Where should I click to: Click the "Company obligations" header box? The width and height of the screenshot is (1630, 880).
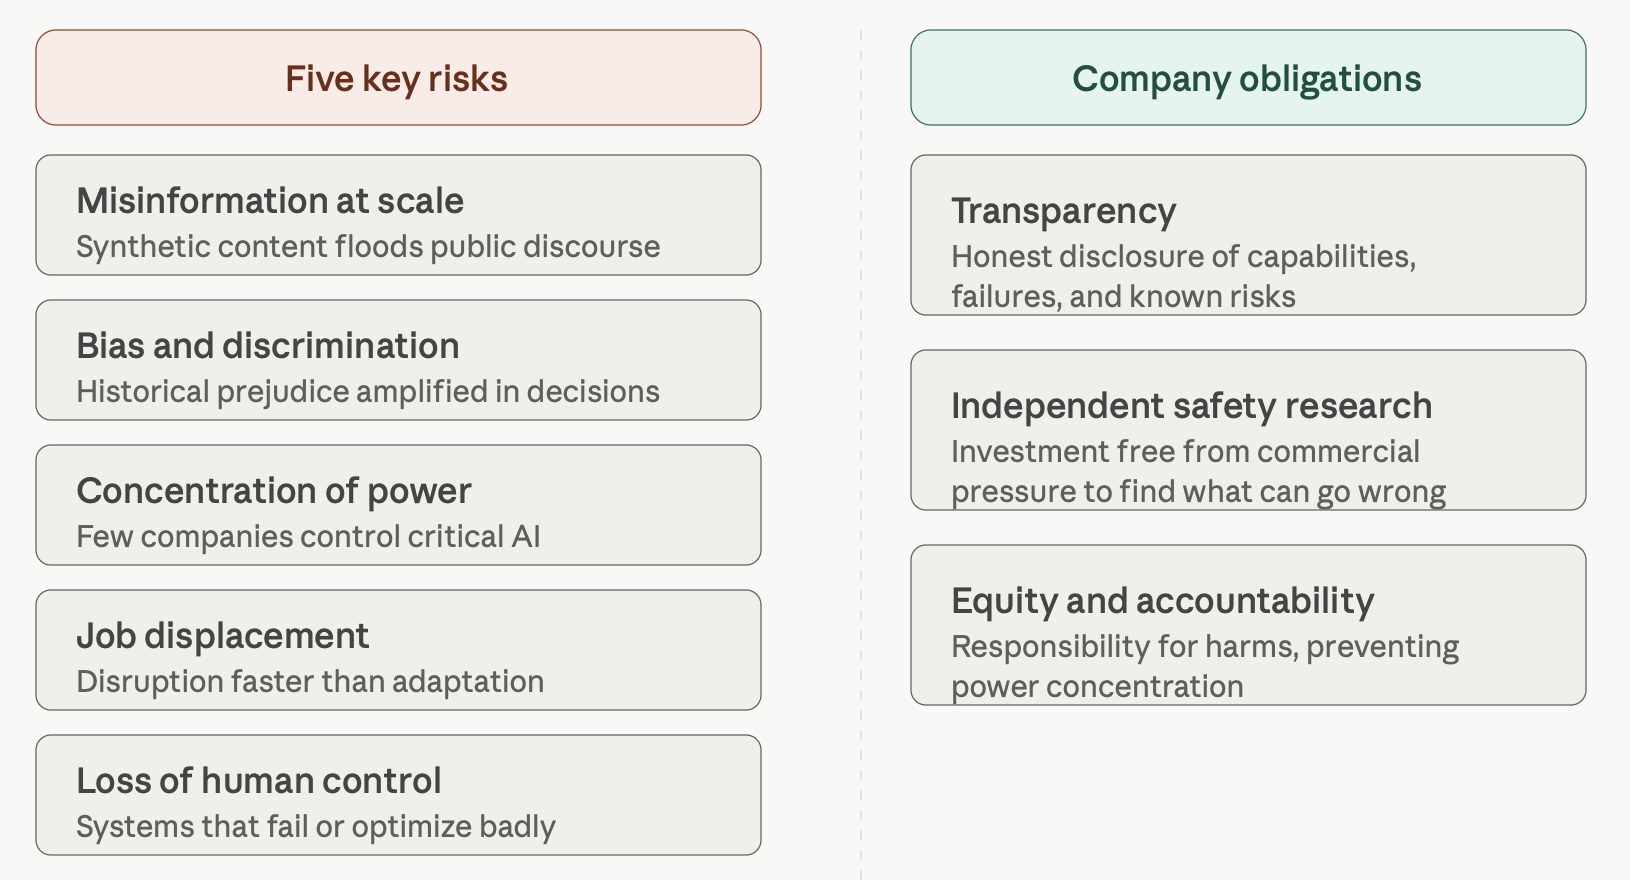[1247, 78]
